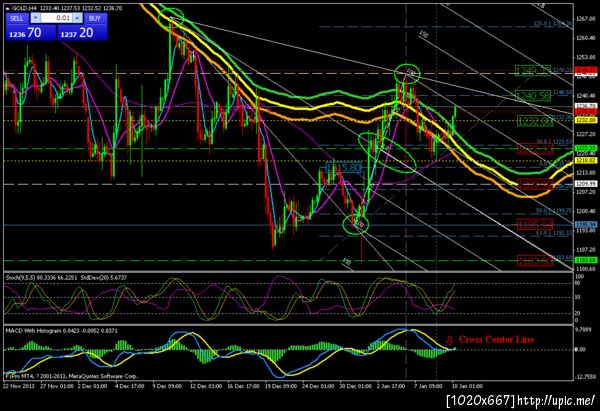Screen dimensions: 600x411
Task: Click the 1187.20 price scale value
Action: 585,250
